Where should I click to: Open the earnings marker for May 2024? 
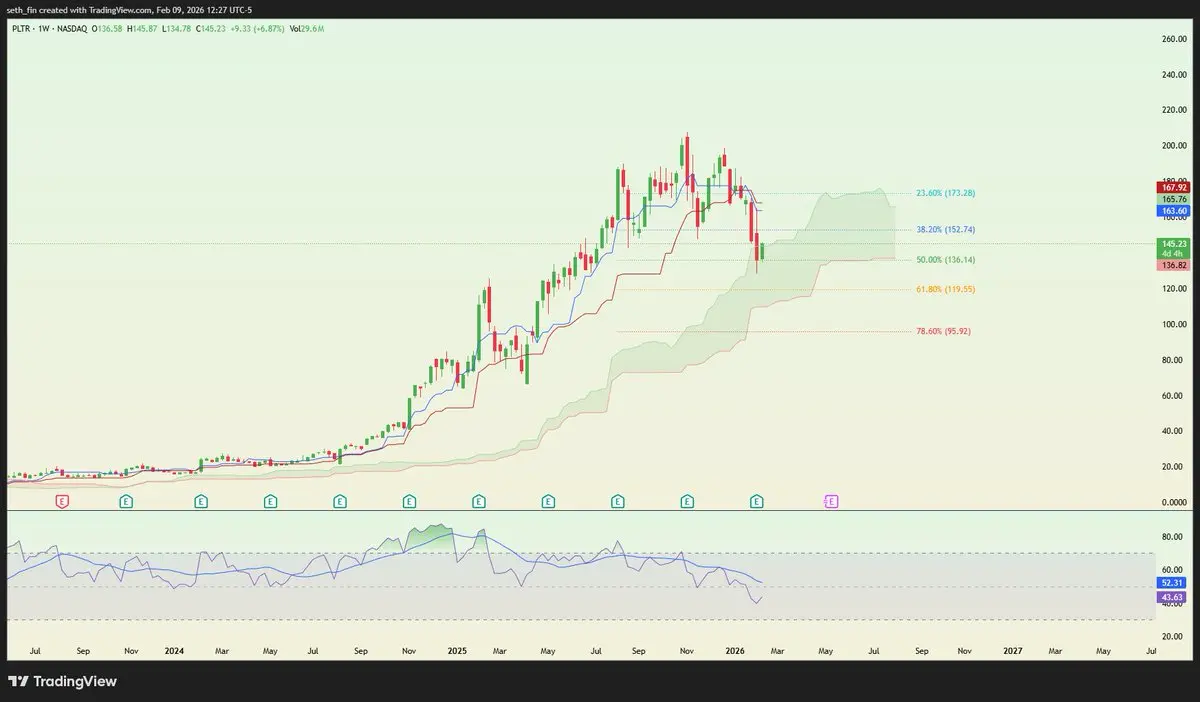[x=270, y=500]
